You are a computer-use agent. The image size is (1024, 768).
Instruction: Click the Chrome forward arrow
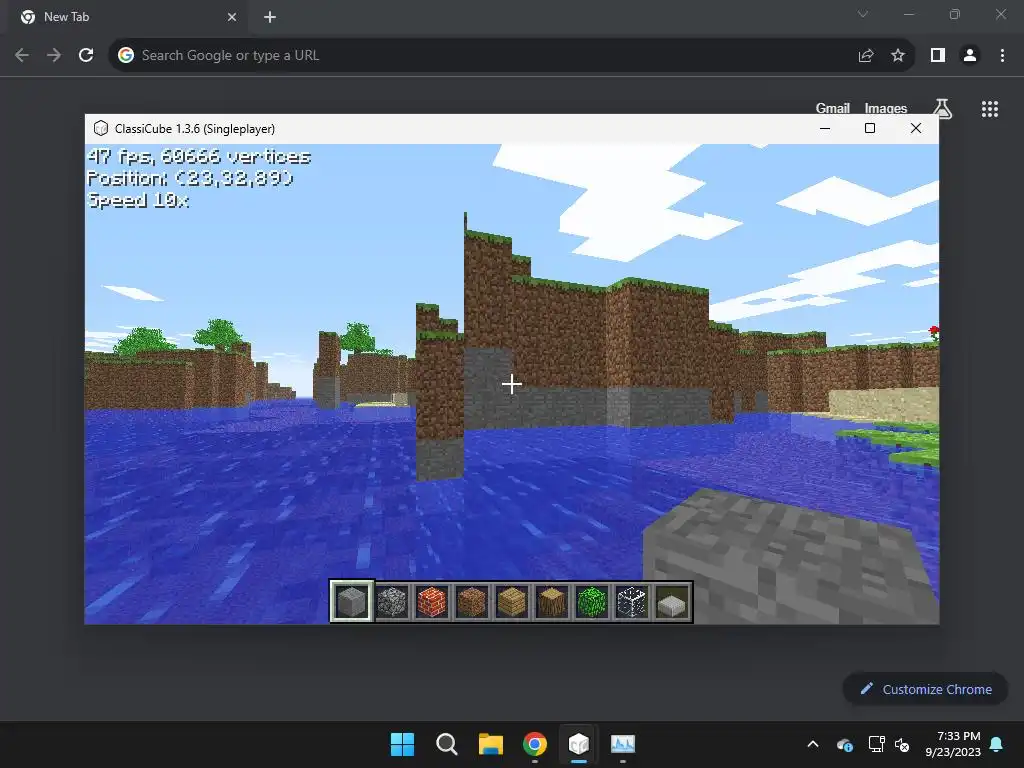pos(54,56)
